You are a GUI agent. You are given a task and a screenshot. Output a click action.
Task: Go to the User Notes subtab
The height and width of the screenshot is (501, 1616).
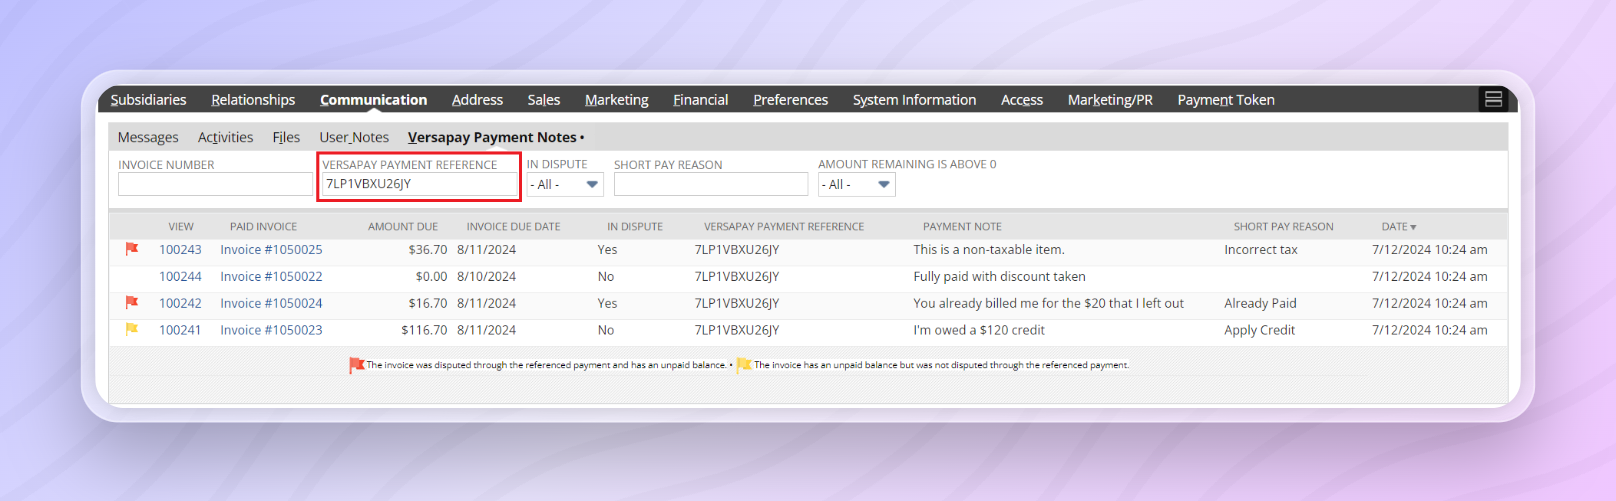[354, 137]
